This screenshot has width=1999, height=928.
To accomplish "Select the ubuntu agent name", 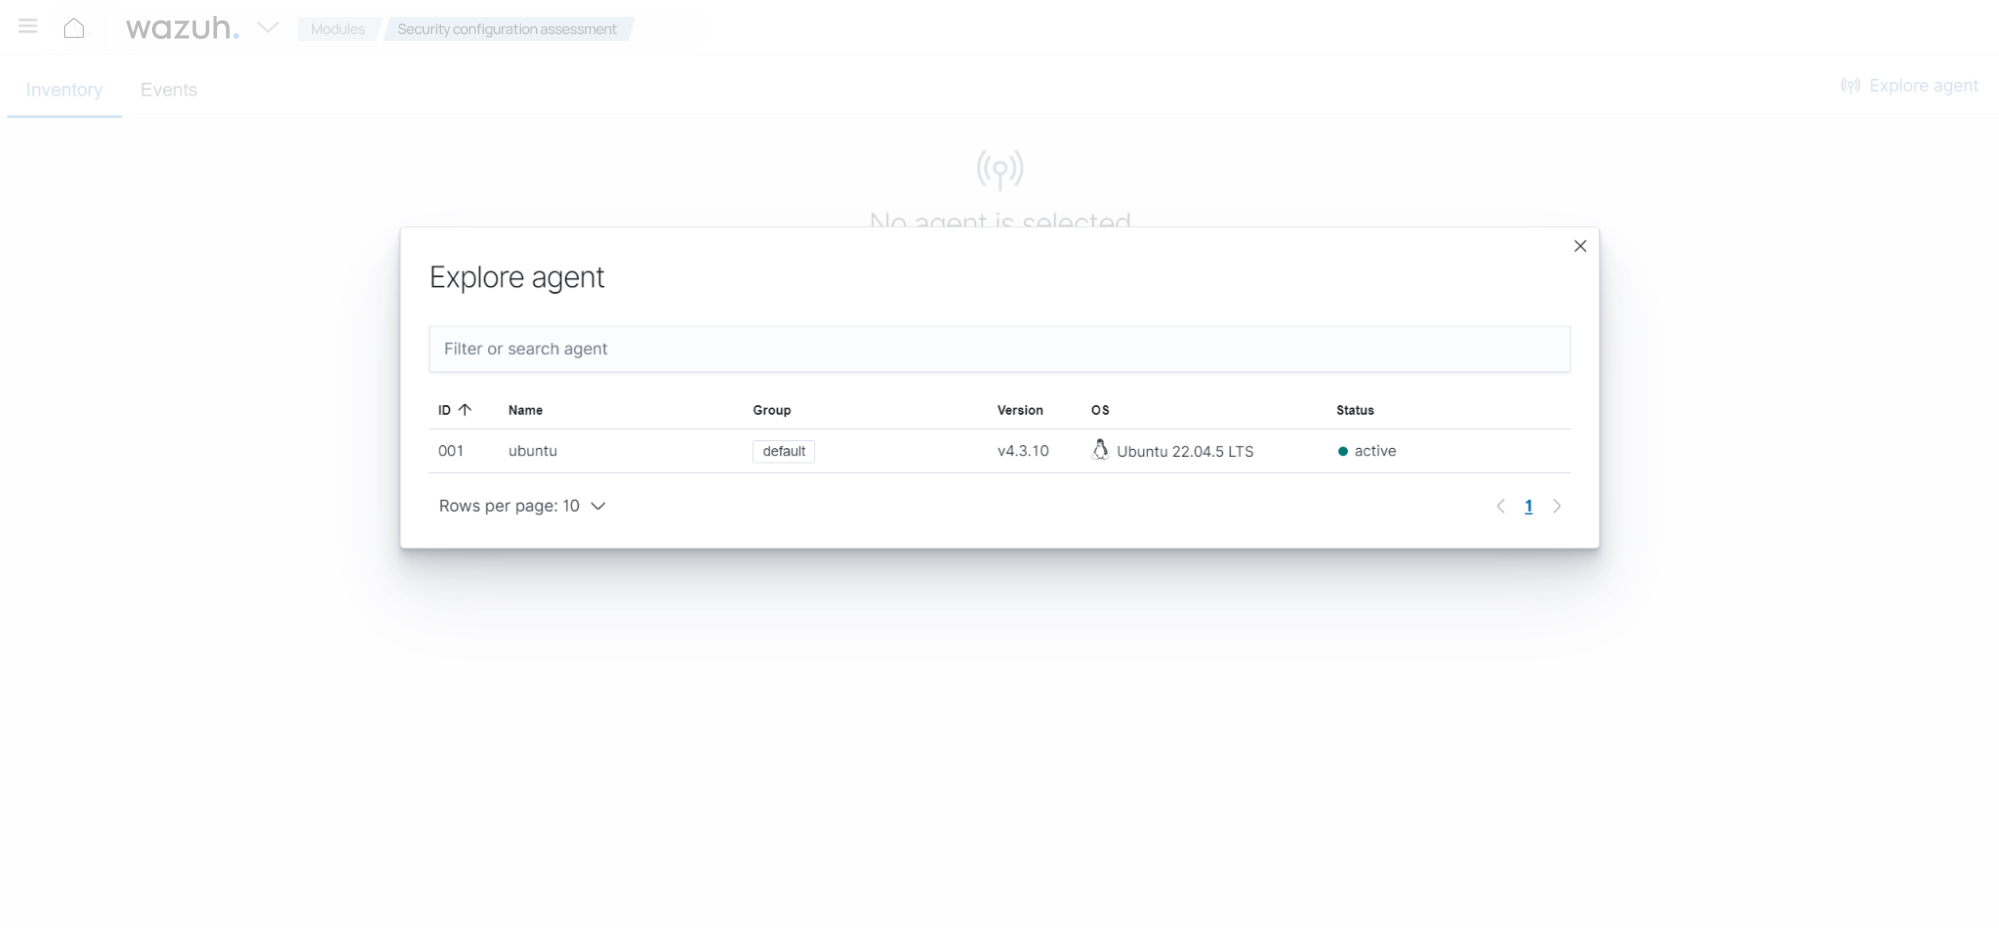I will coord(532,451).
